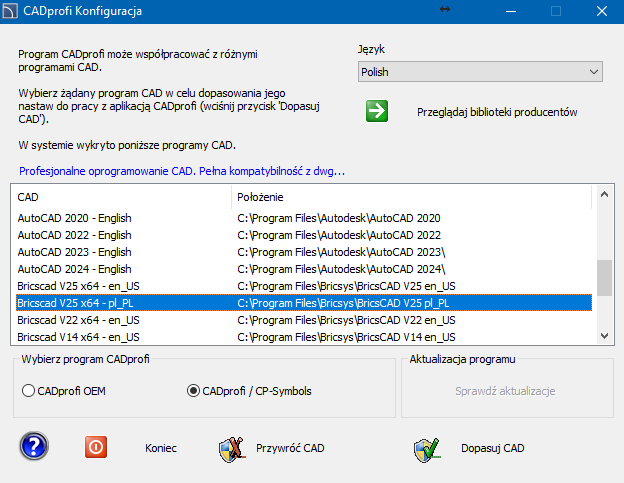Image resolution: width=624 pixels, height=483 pixels.
Task: Click the red power Koniec icon
Action: pyautogui.click(x=96, y=447)
